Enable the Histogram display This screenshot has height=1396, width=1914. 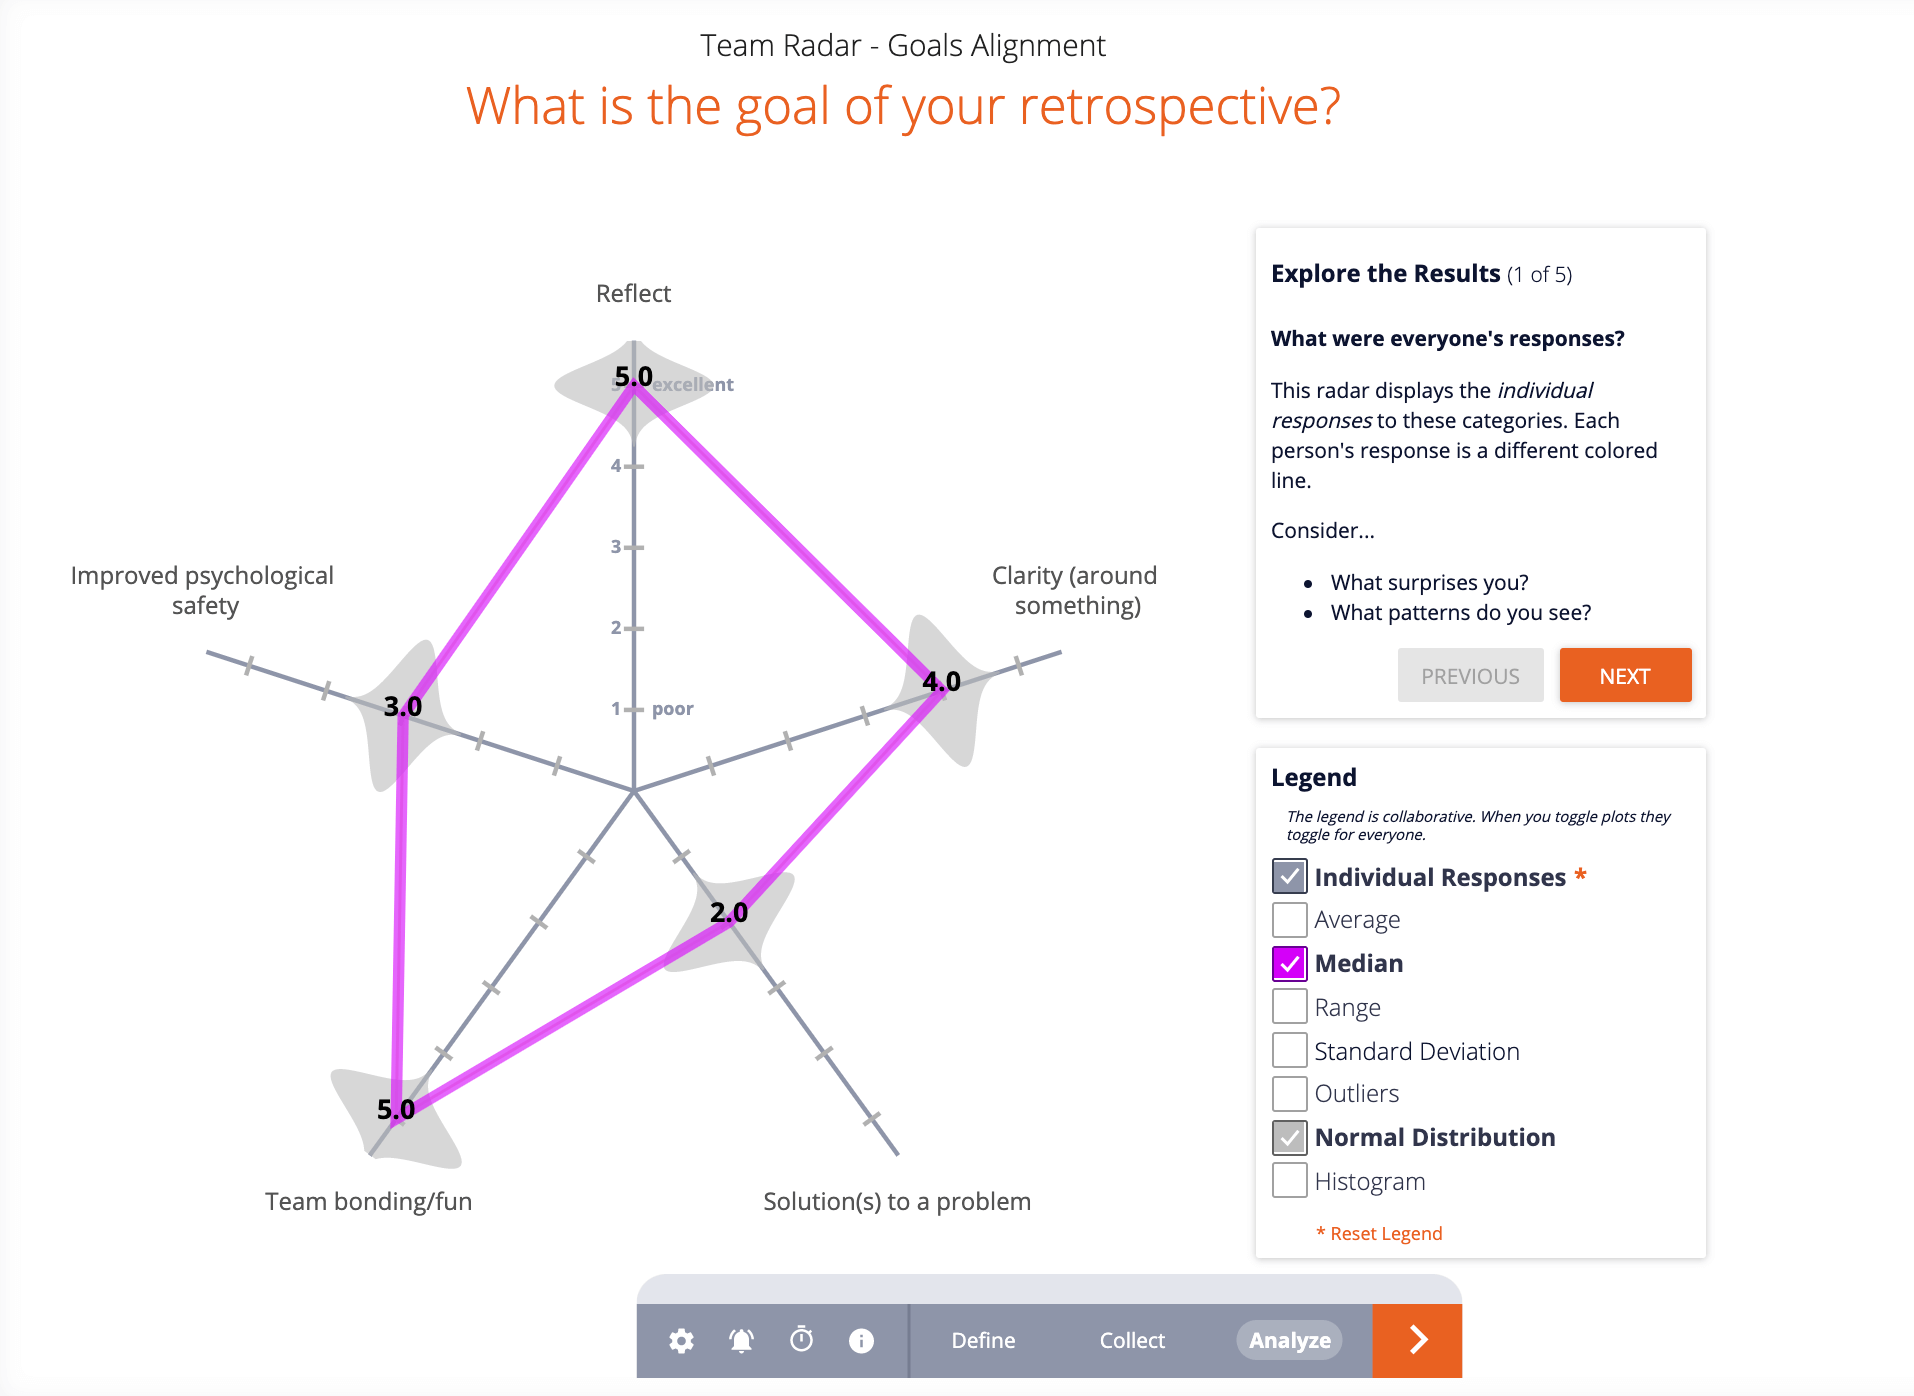tap(1289, 1180)
